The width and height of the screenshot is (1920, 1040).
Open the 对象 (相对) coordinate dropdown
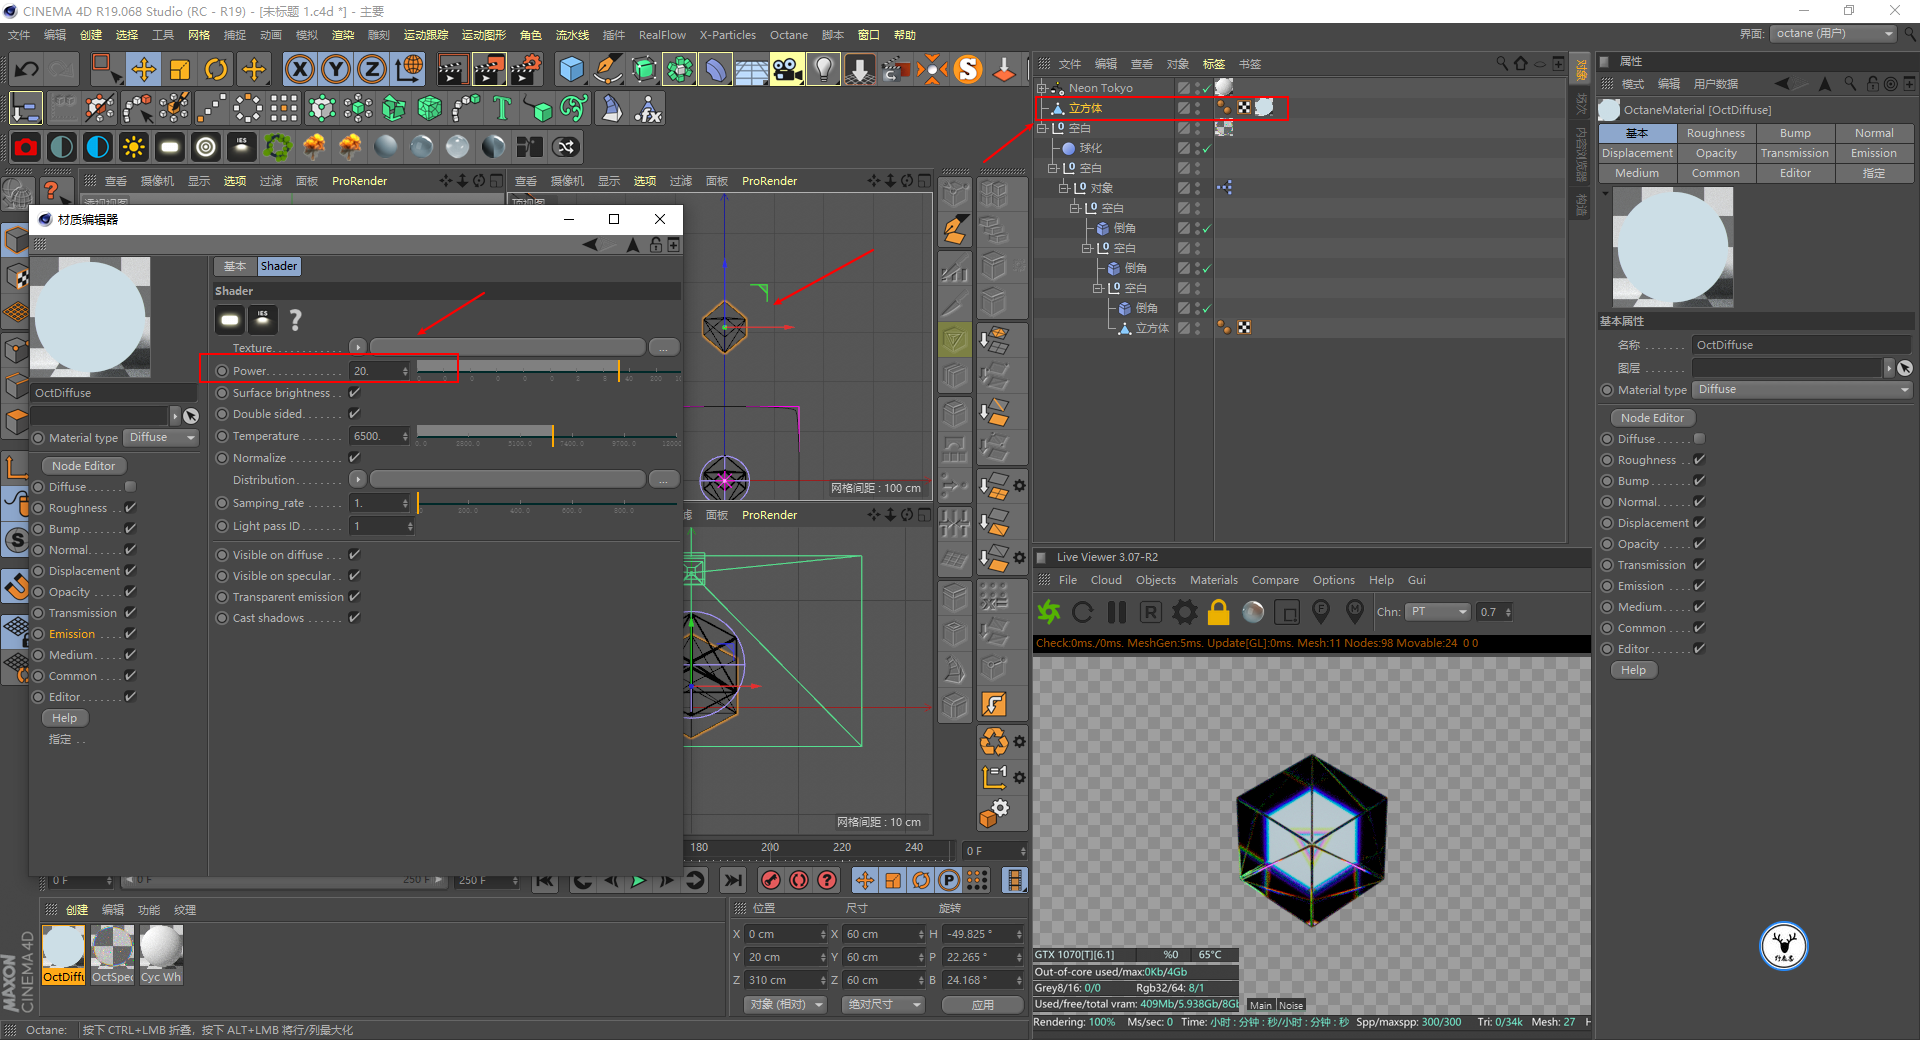[786, 1004]
